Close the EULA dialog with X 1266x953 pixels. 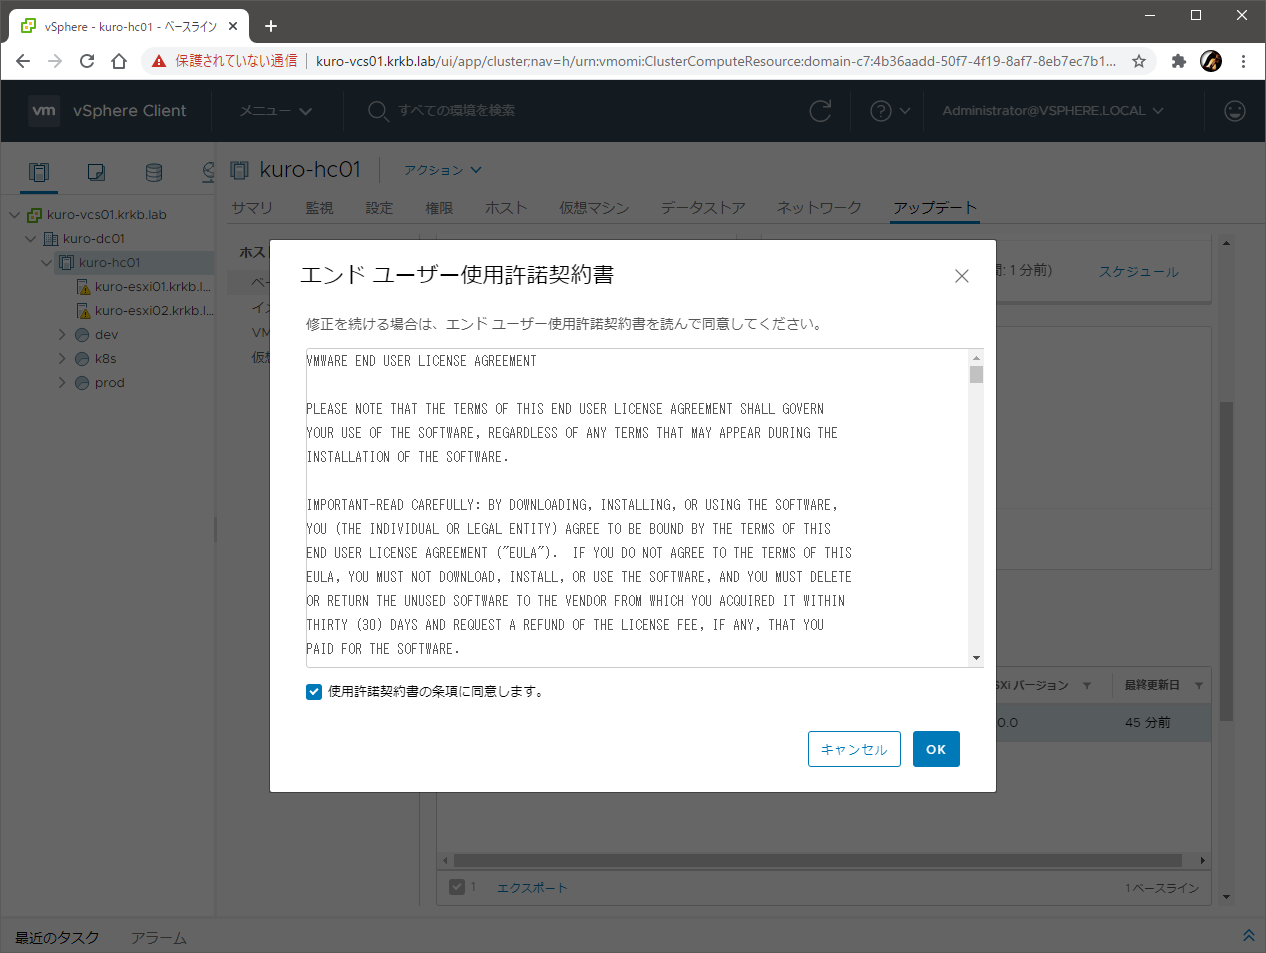[961, 276]
